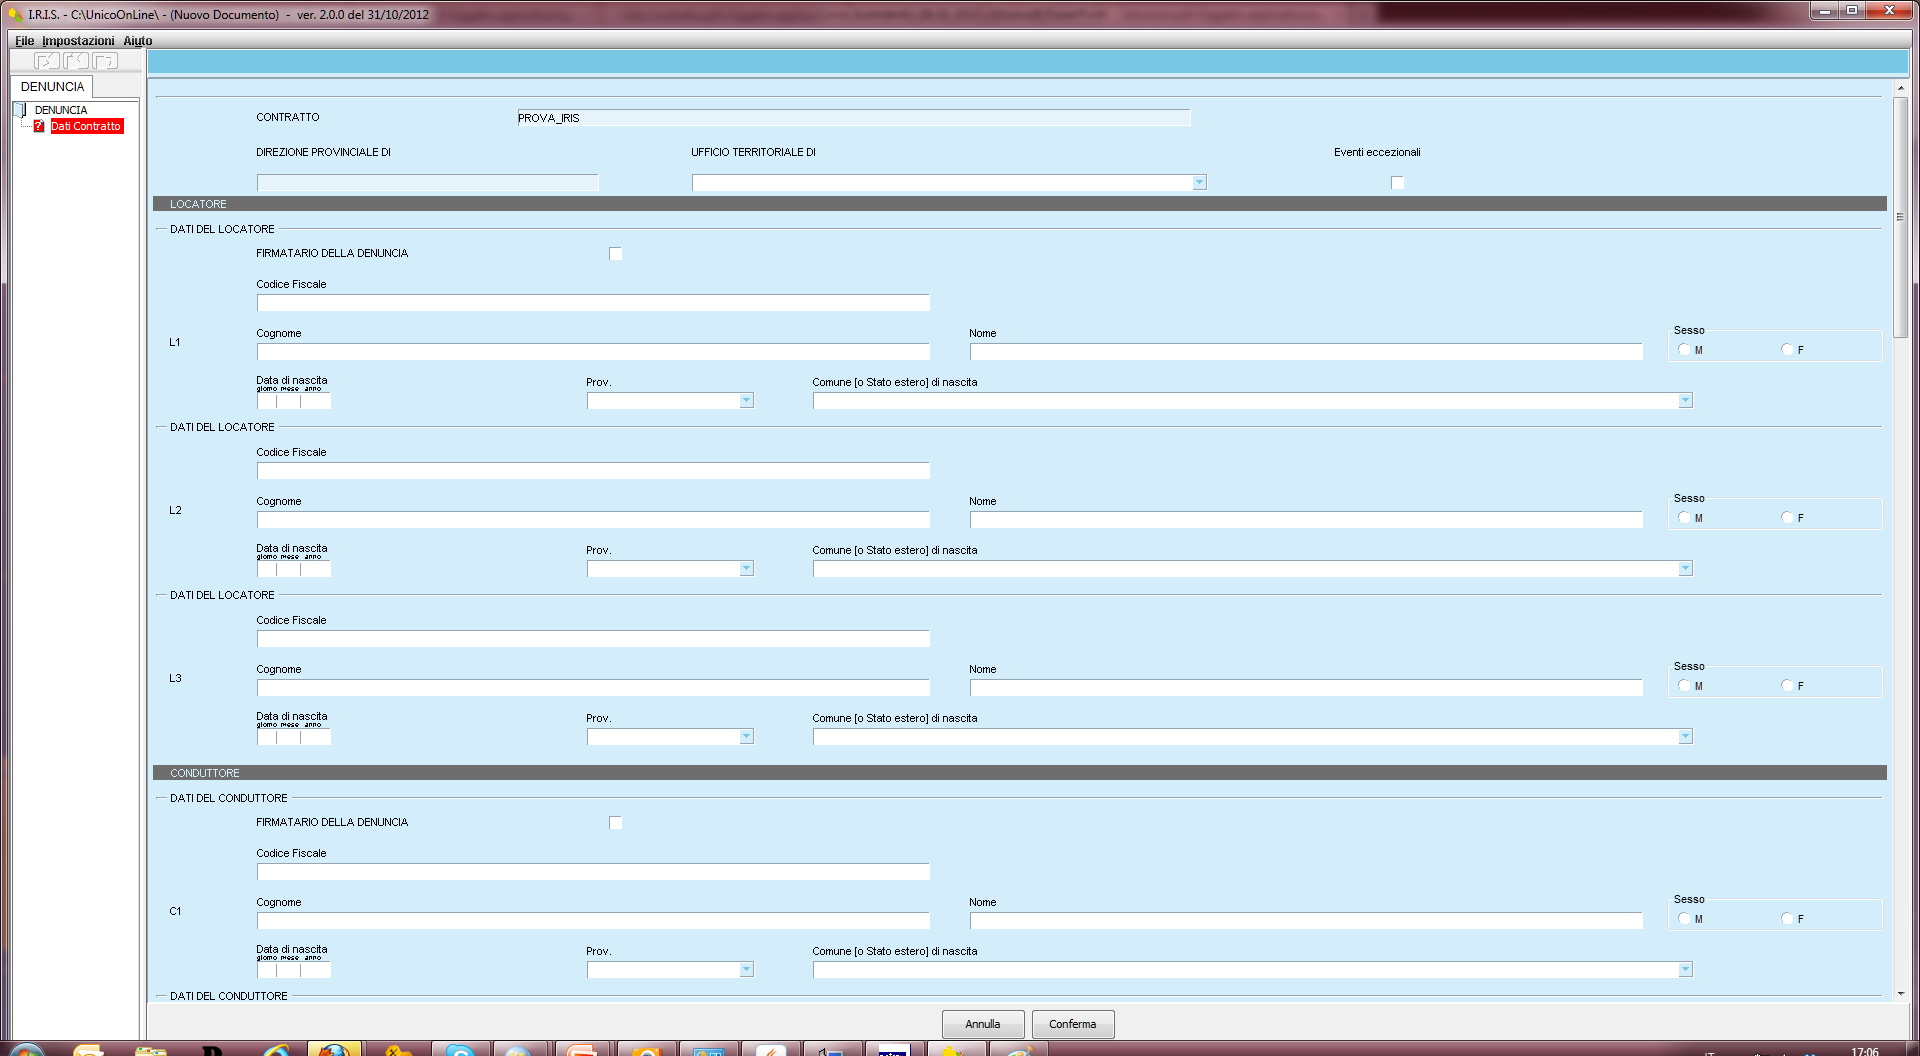Image resolution: width=1920 pixels, height=1056 pixels.
Task: Select sex F for locatore L3
Action: (x=1787, y=686)
